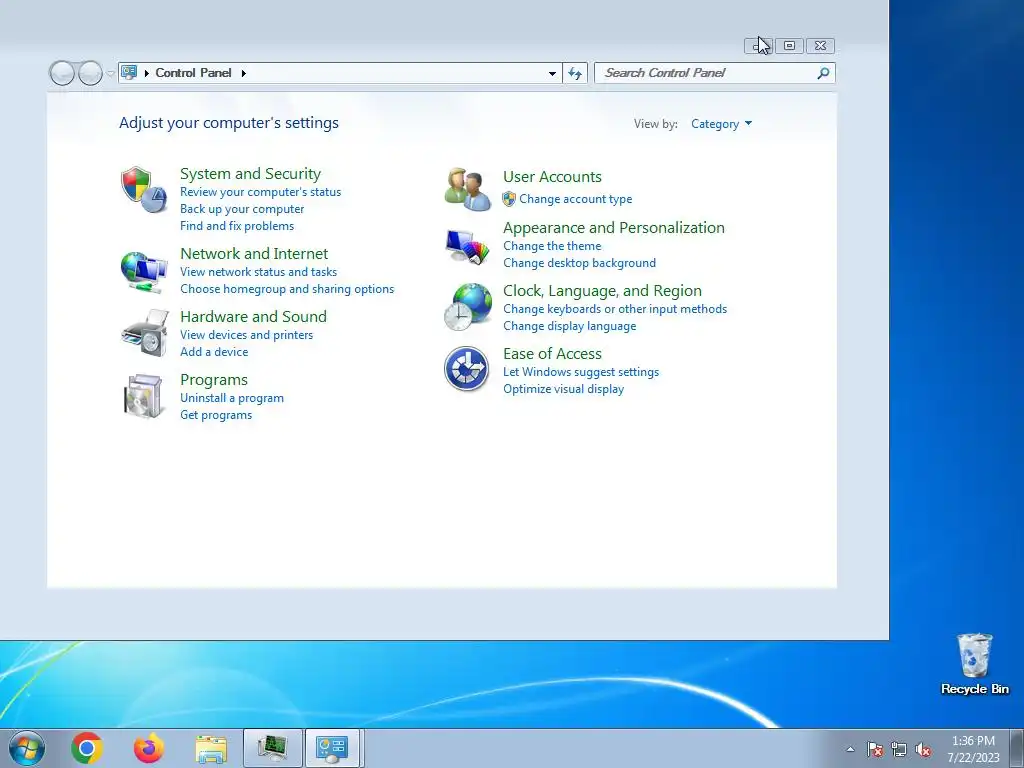Click Get programs link
The height and width of the screenshot is (768, 1024).
coord(216,415)
